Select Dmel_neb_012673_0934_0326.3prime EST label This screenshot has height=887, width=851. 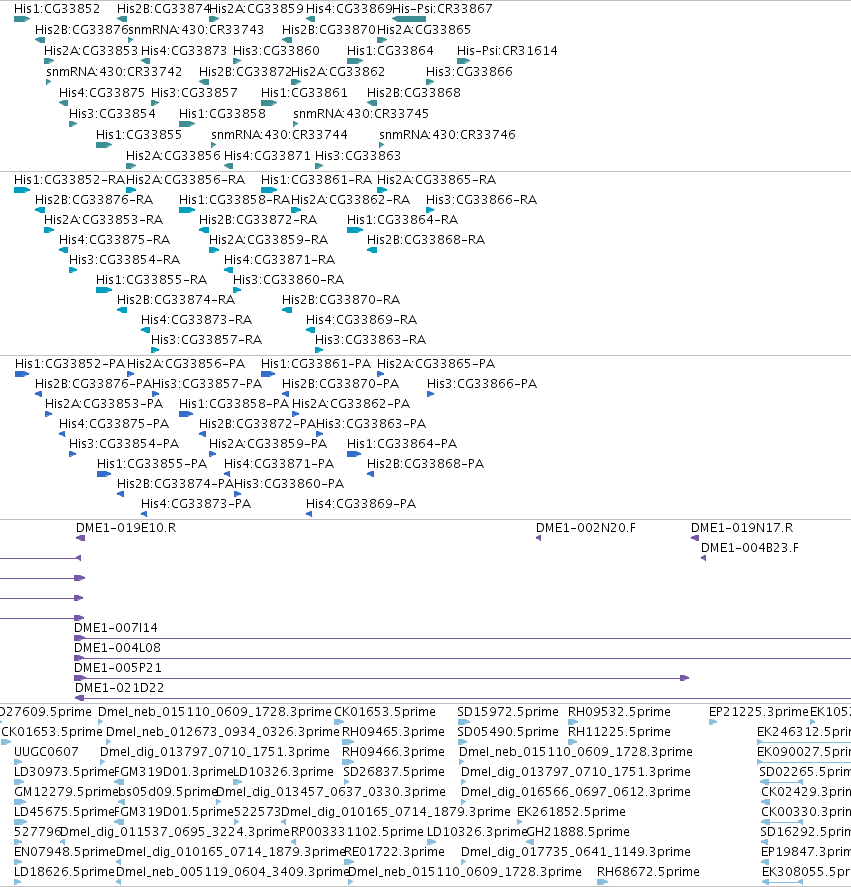pyautogui.click(x=223, y=732)
